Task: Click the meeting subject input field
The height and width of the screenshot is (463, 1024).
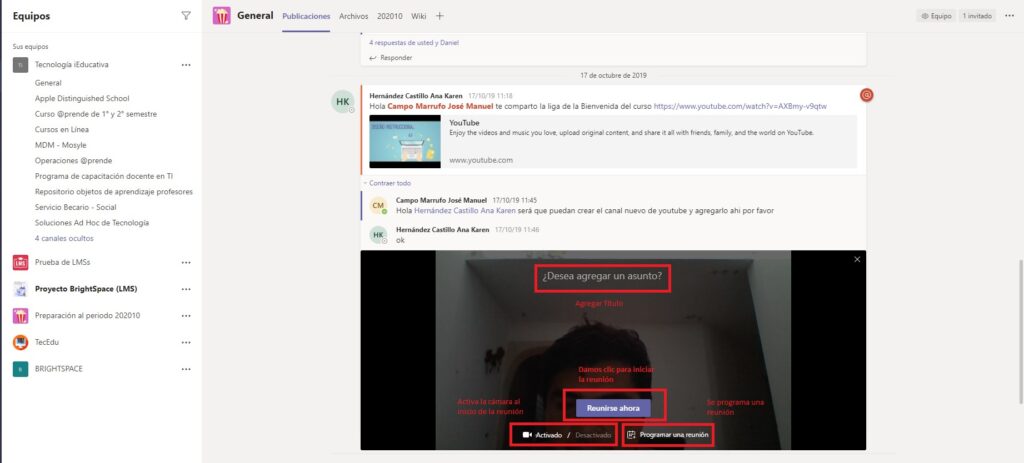Action: (x=602, y=276)
